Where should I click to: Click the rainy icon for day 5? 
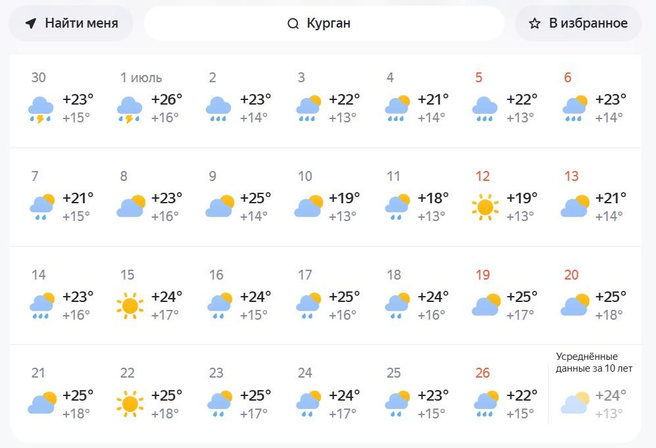[x=485, y=108]
